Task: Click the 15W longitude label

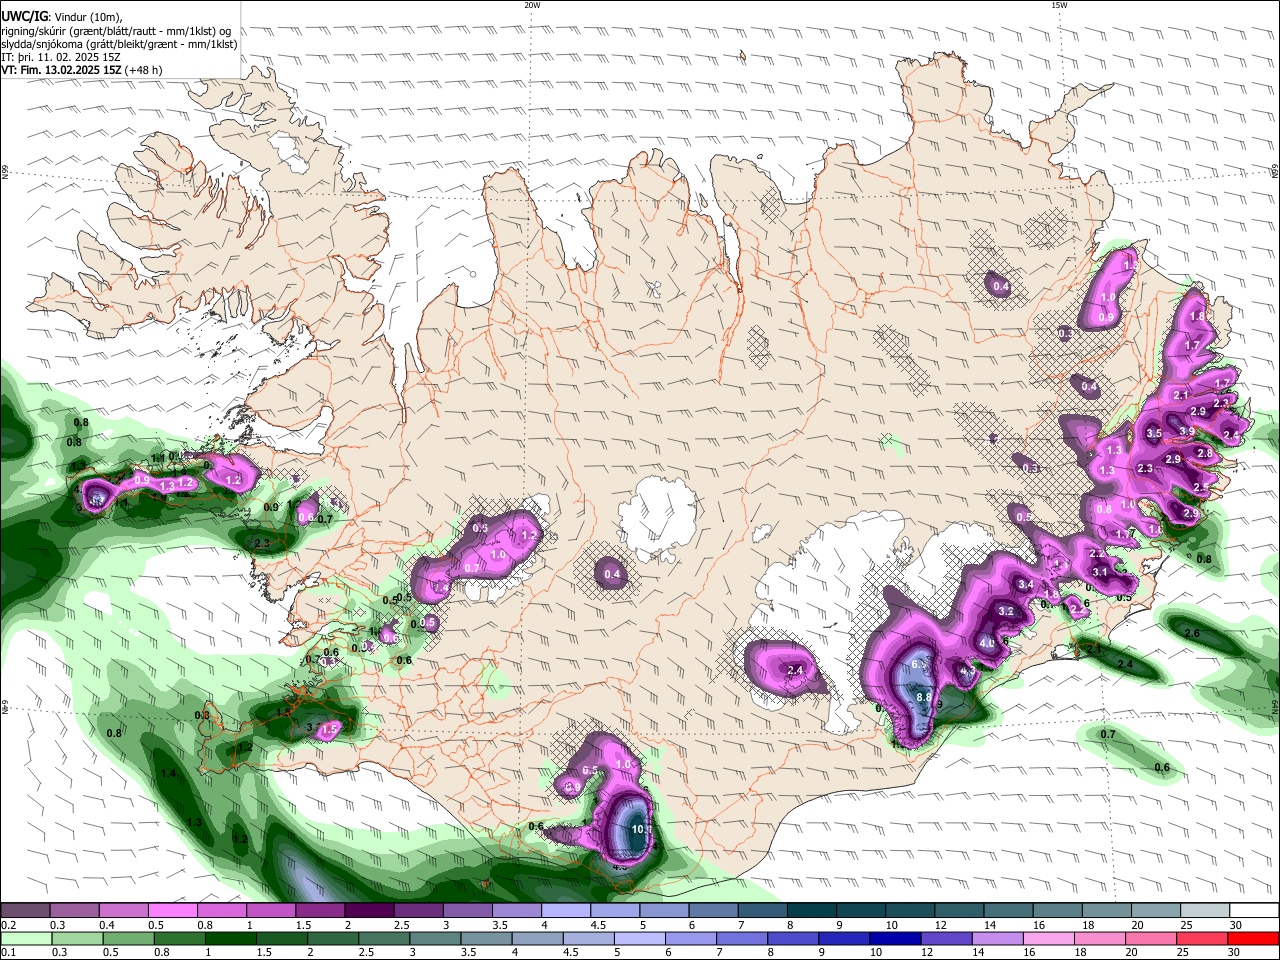Action: (1059, 5)
